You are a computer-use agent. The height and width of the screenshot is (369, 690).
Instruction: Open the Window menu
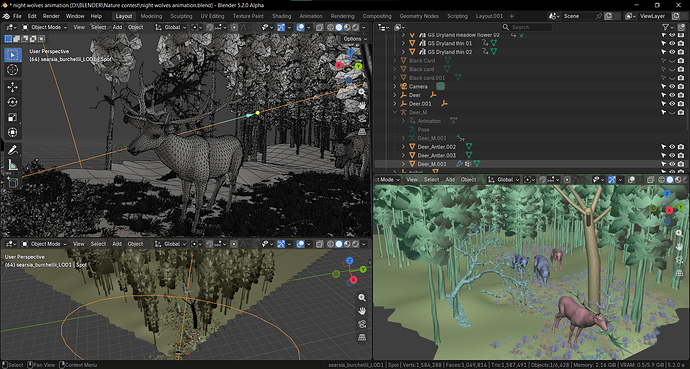75,16
